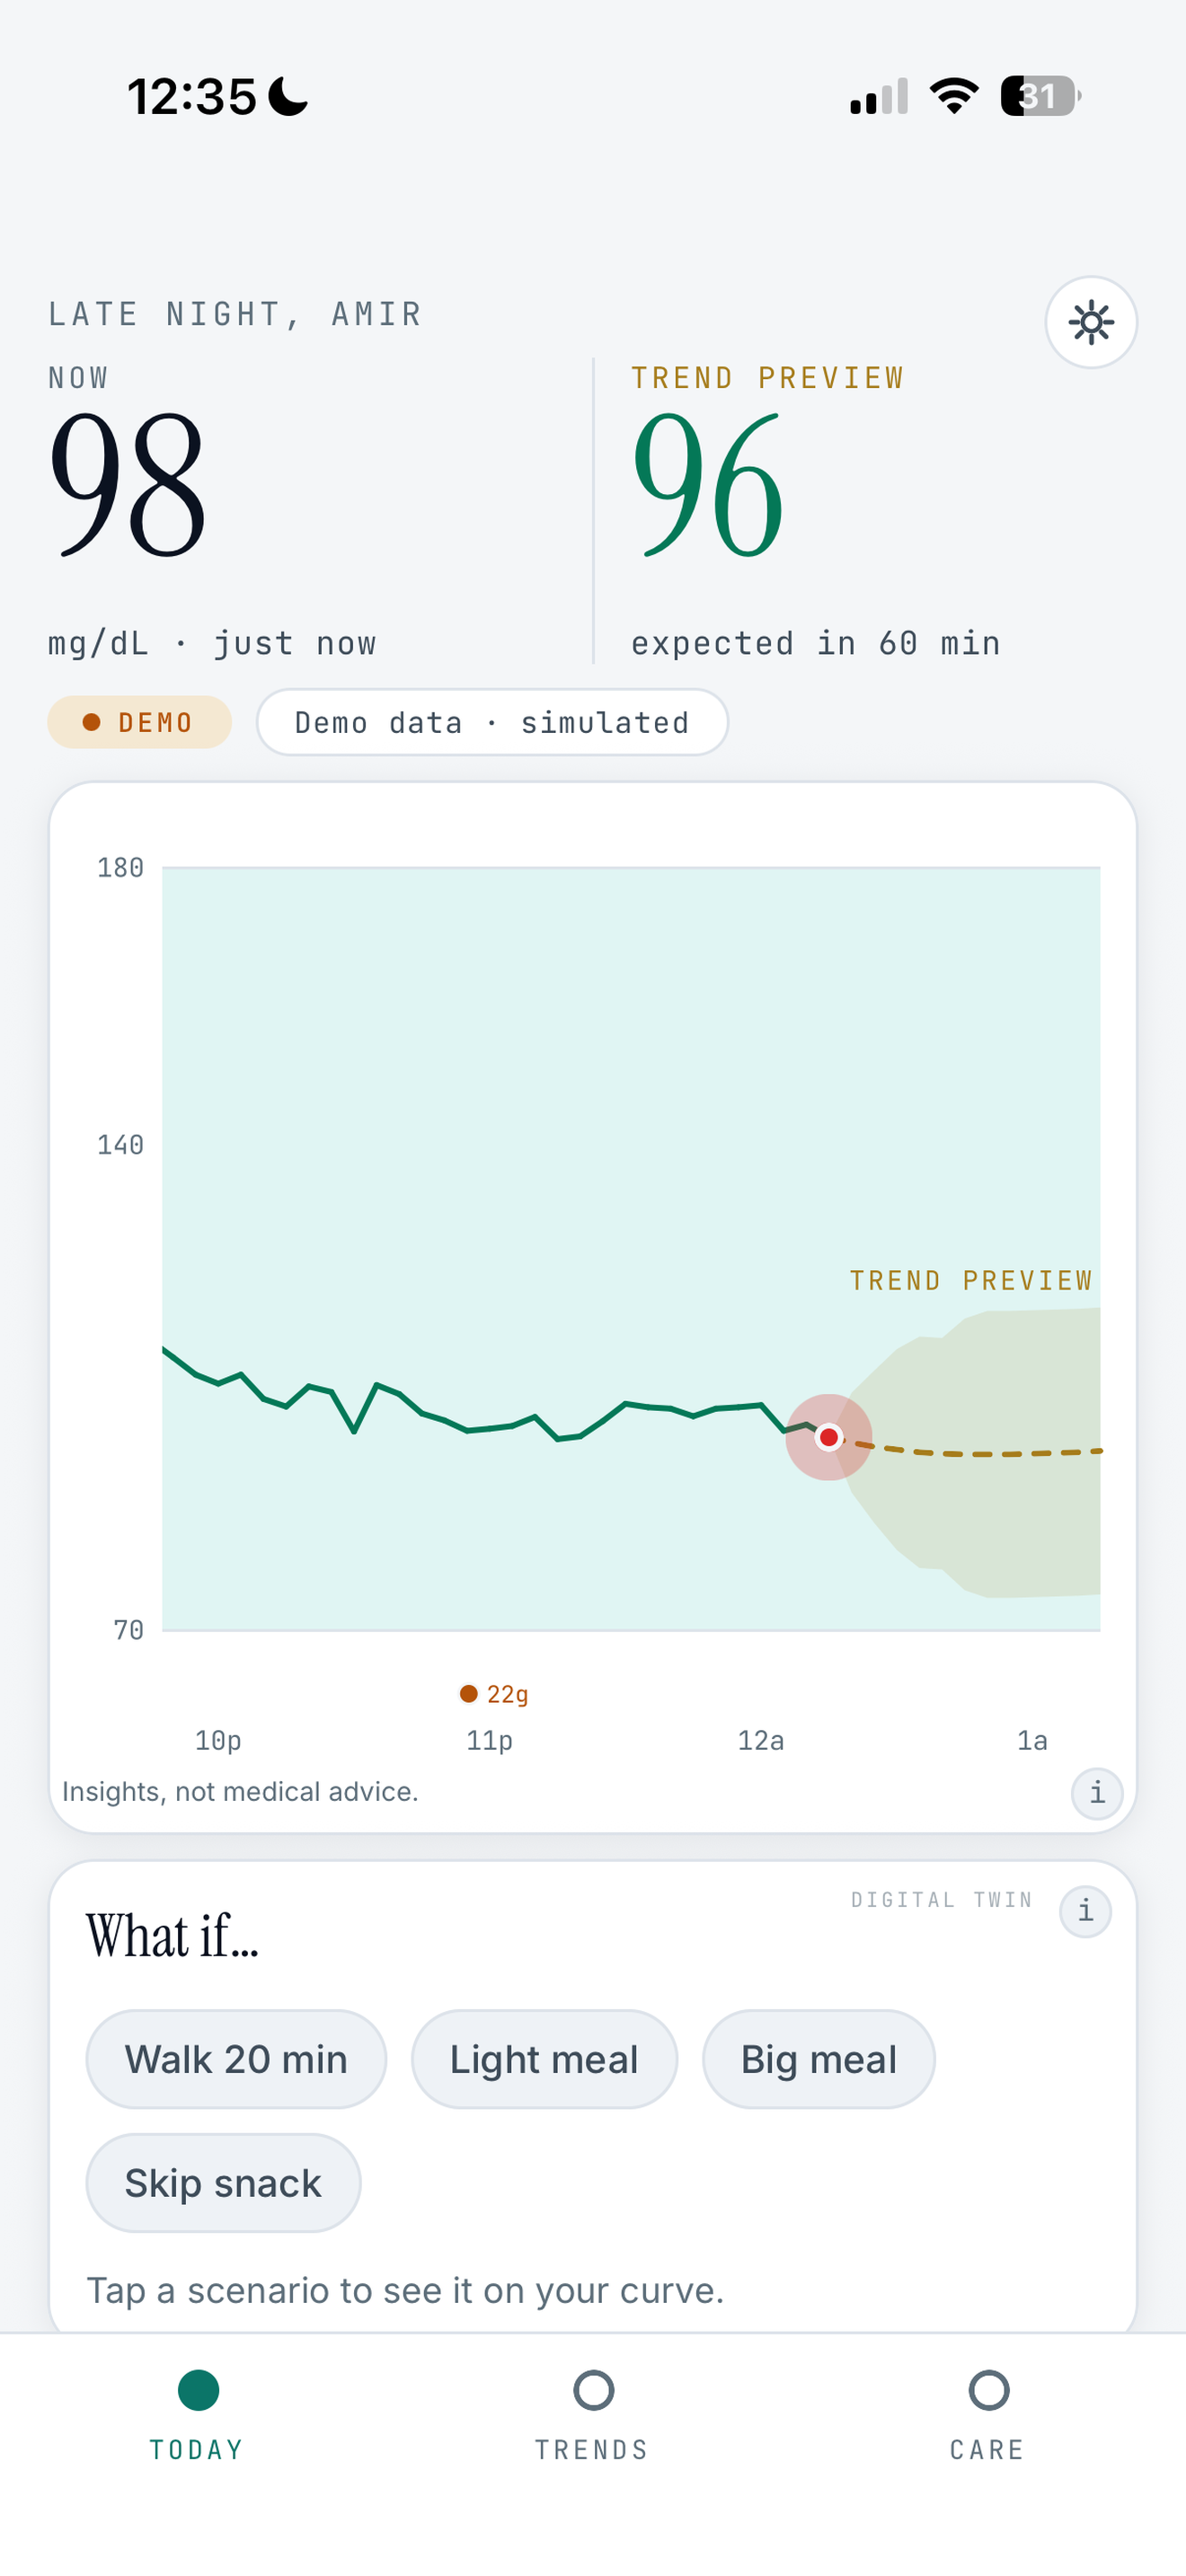Tap the red current-reading marker on chart

[x=828, y=1437]
